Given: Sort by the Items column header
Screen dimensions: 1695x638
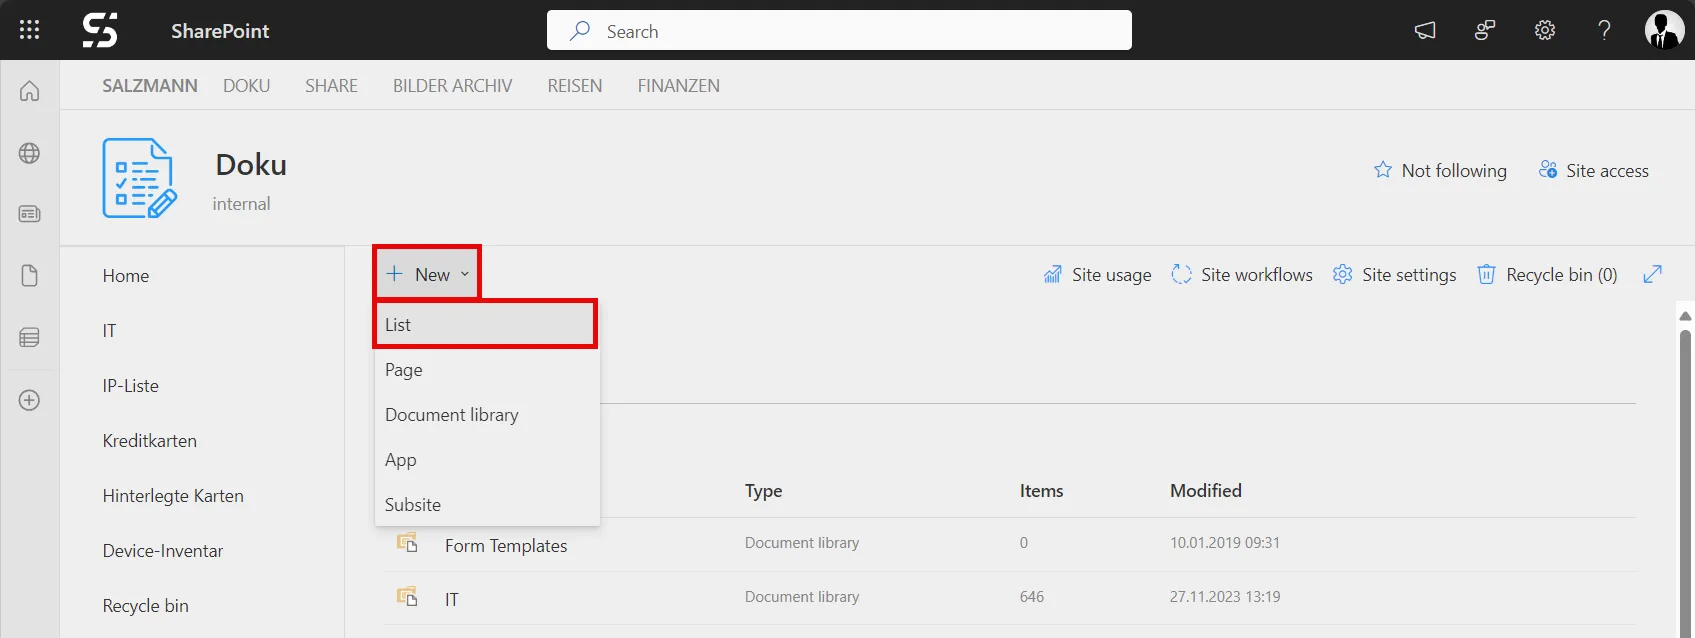Looking at the screenshot, I should tap(1041, 491).
